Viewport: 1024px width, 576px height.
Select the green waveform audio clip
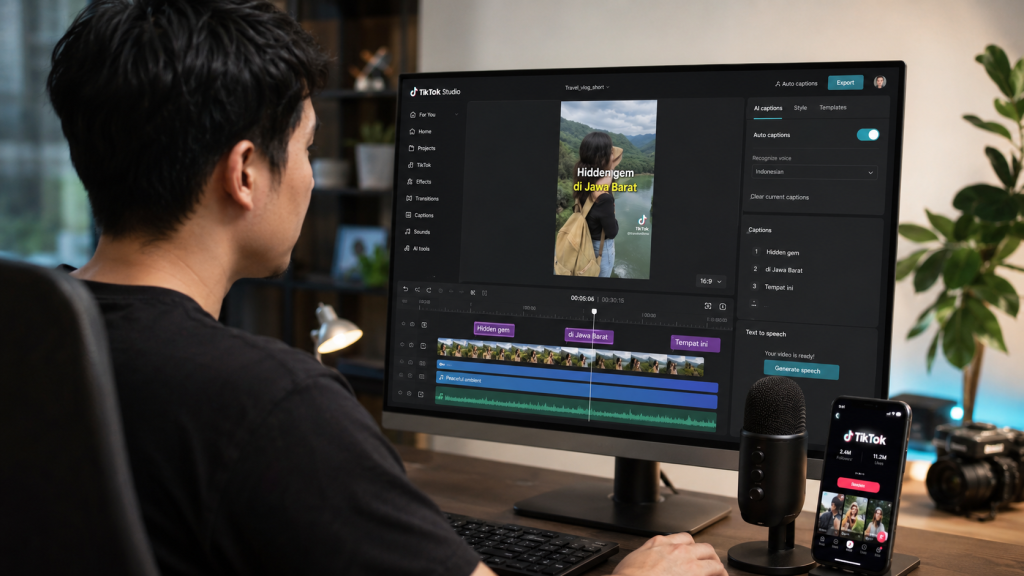tap(575, 410)
